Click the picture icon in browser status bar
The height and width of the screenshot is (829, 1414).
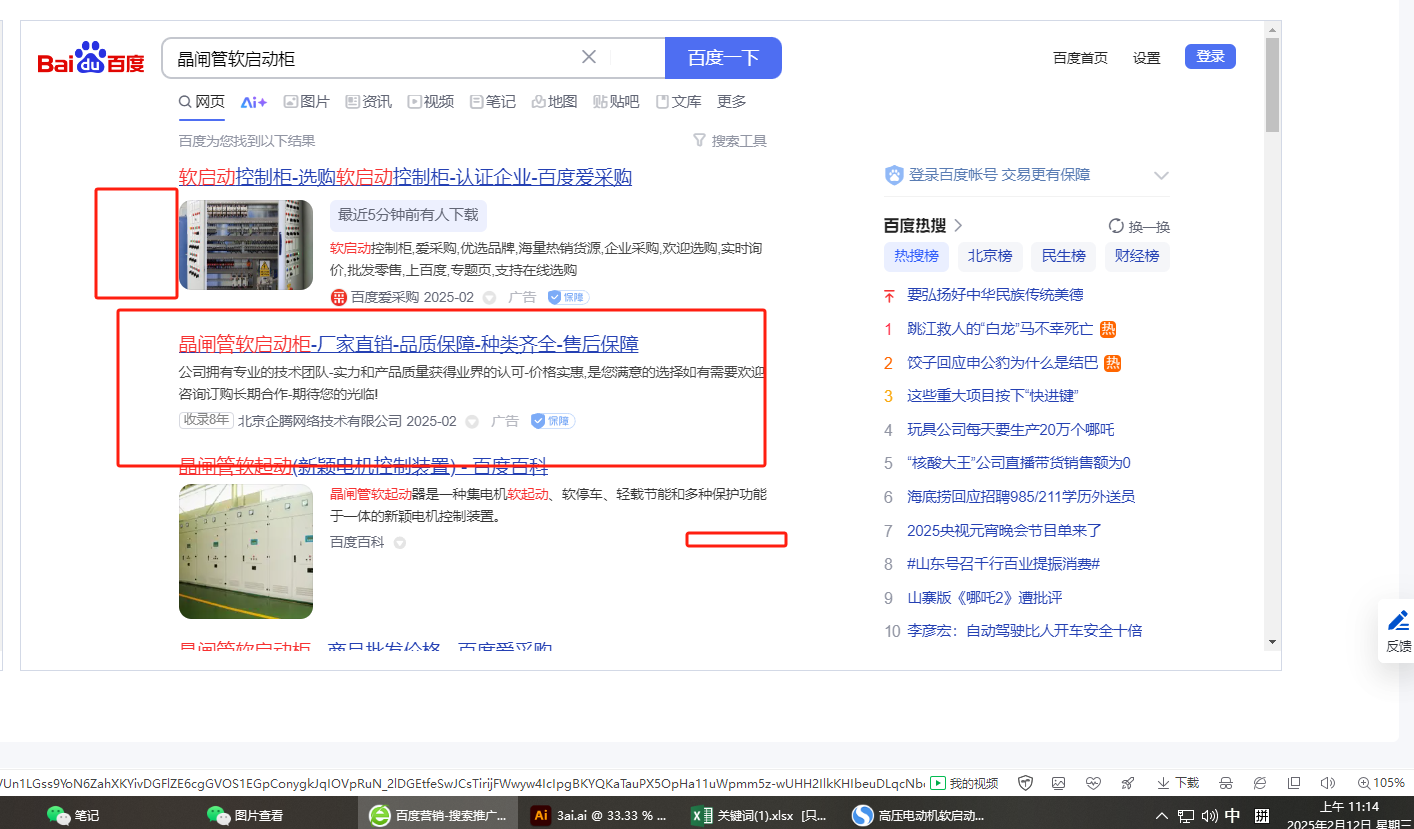(x=1059, y=783)
